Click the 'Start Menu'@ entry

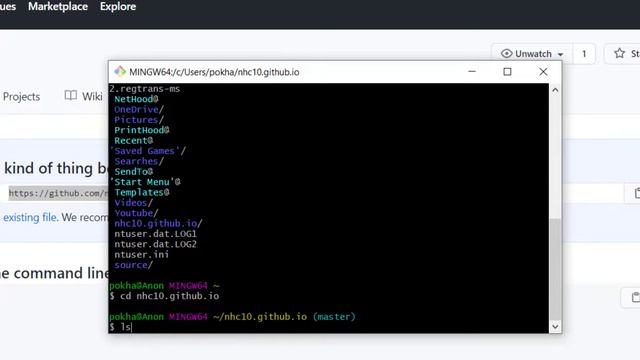point(145,182)
